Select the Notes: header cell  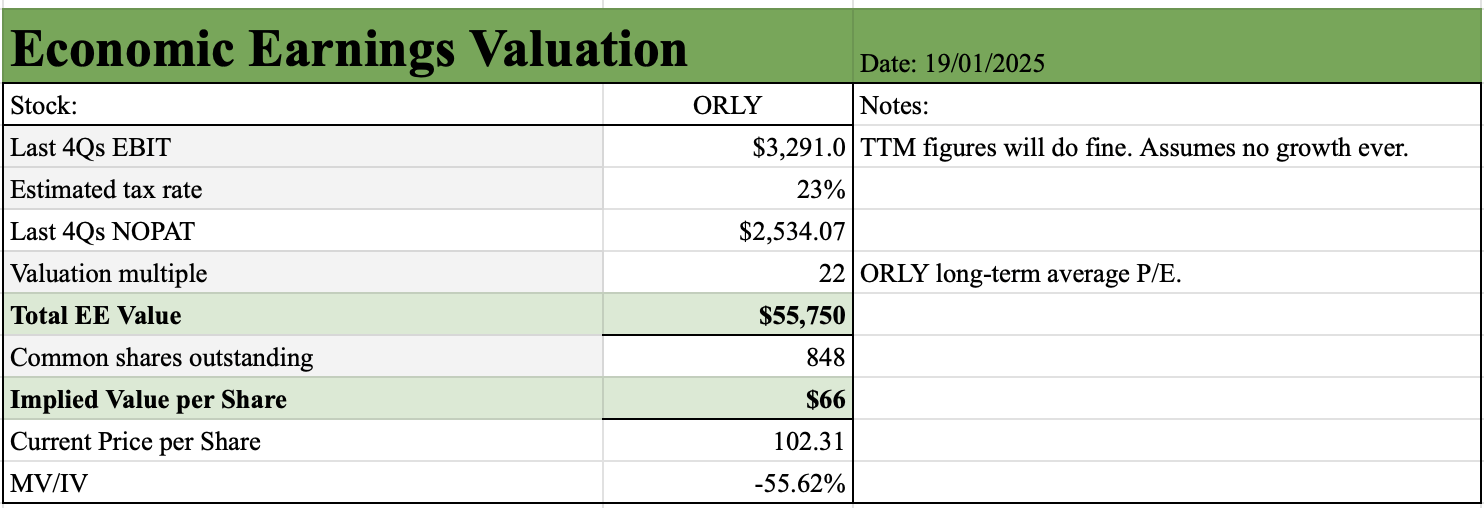1167,105
